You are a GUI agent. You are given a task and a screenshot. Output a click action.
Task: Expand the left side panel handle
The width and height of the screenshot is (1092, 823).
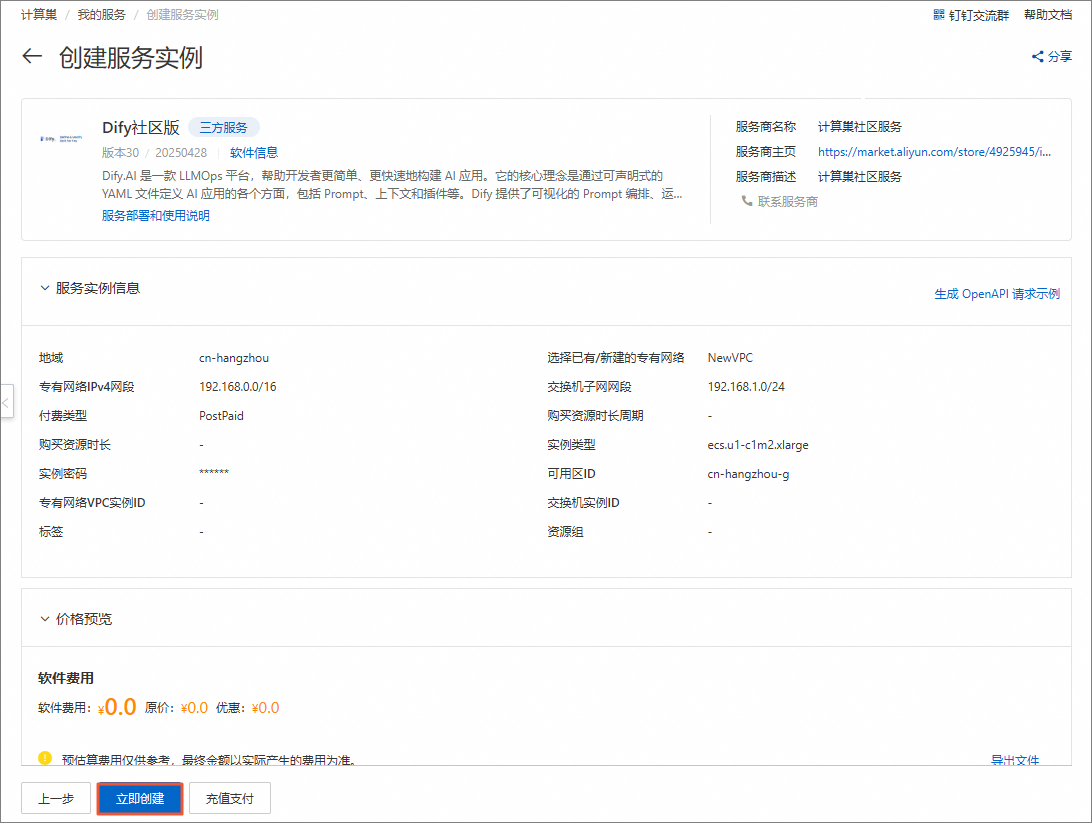(6, 401)
